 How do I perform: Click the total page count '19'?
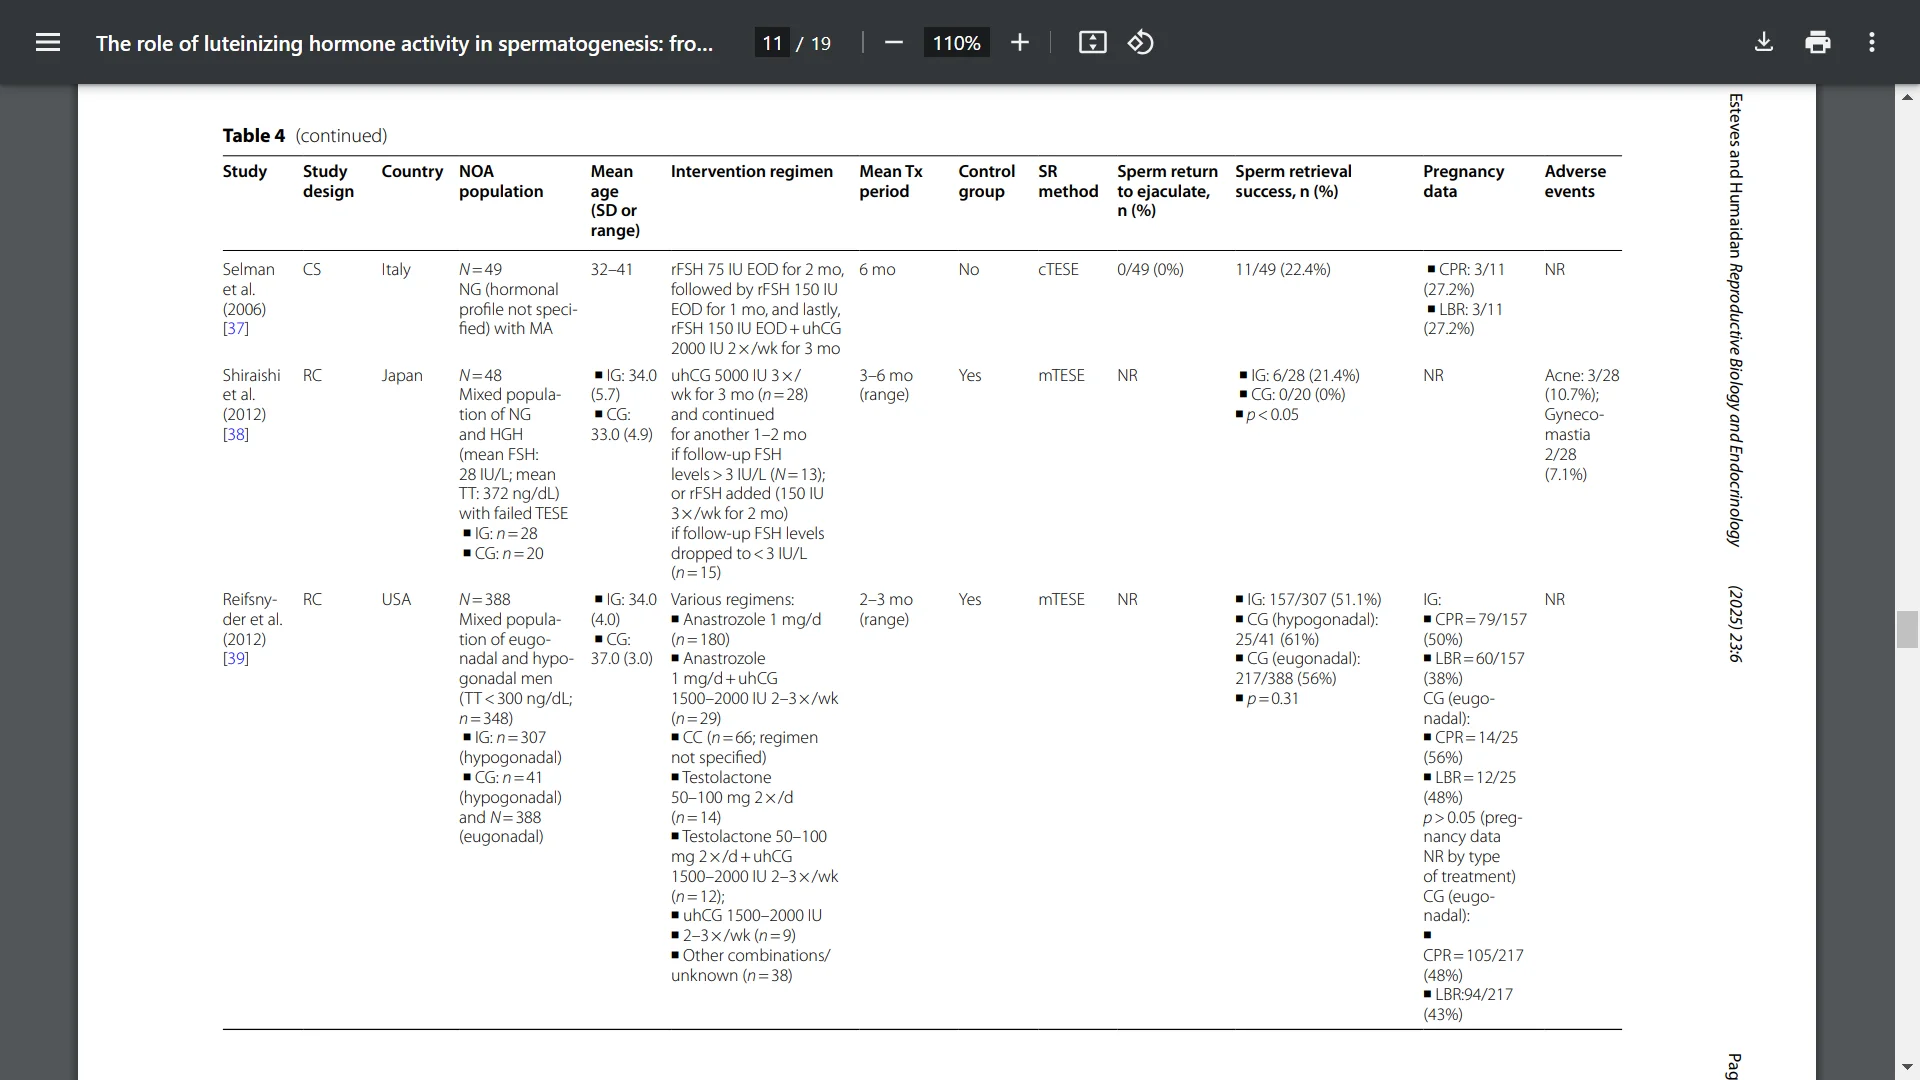(821, 43)
